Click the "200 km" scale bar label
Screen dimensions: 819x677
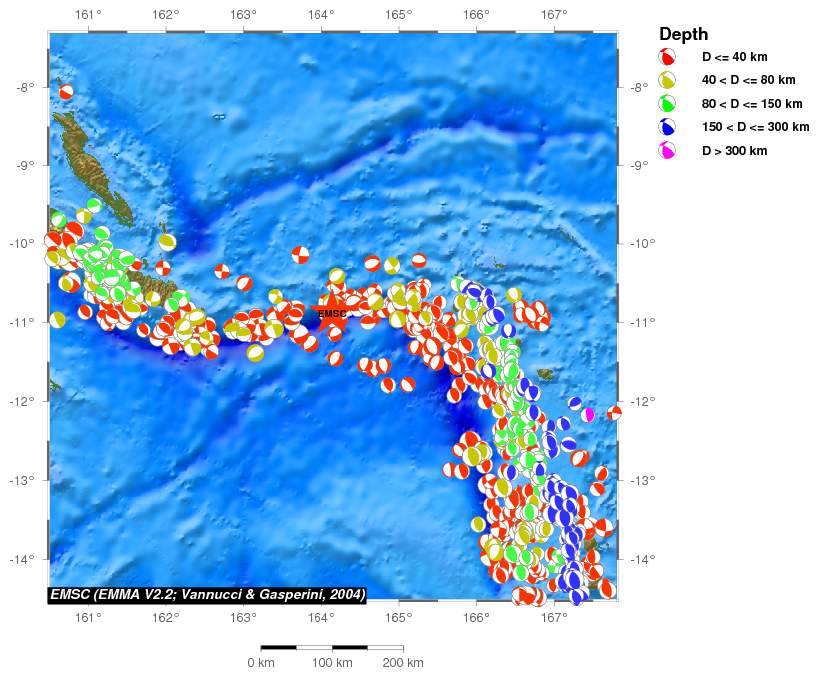[x=403, y=663]
